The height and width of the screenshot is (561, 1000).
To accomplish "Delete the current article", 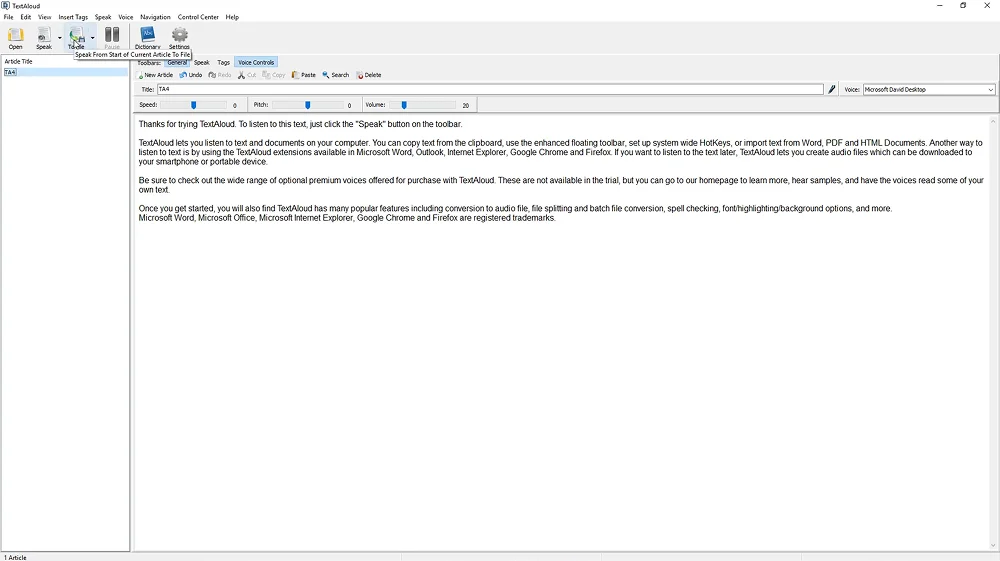I will tap(368, 75).
